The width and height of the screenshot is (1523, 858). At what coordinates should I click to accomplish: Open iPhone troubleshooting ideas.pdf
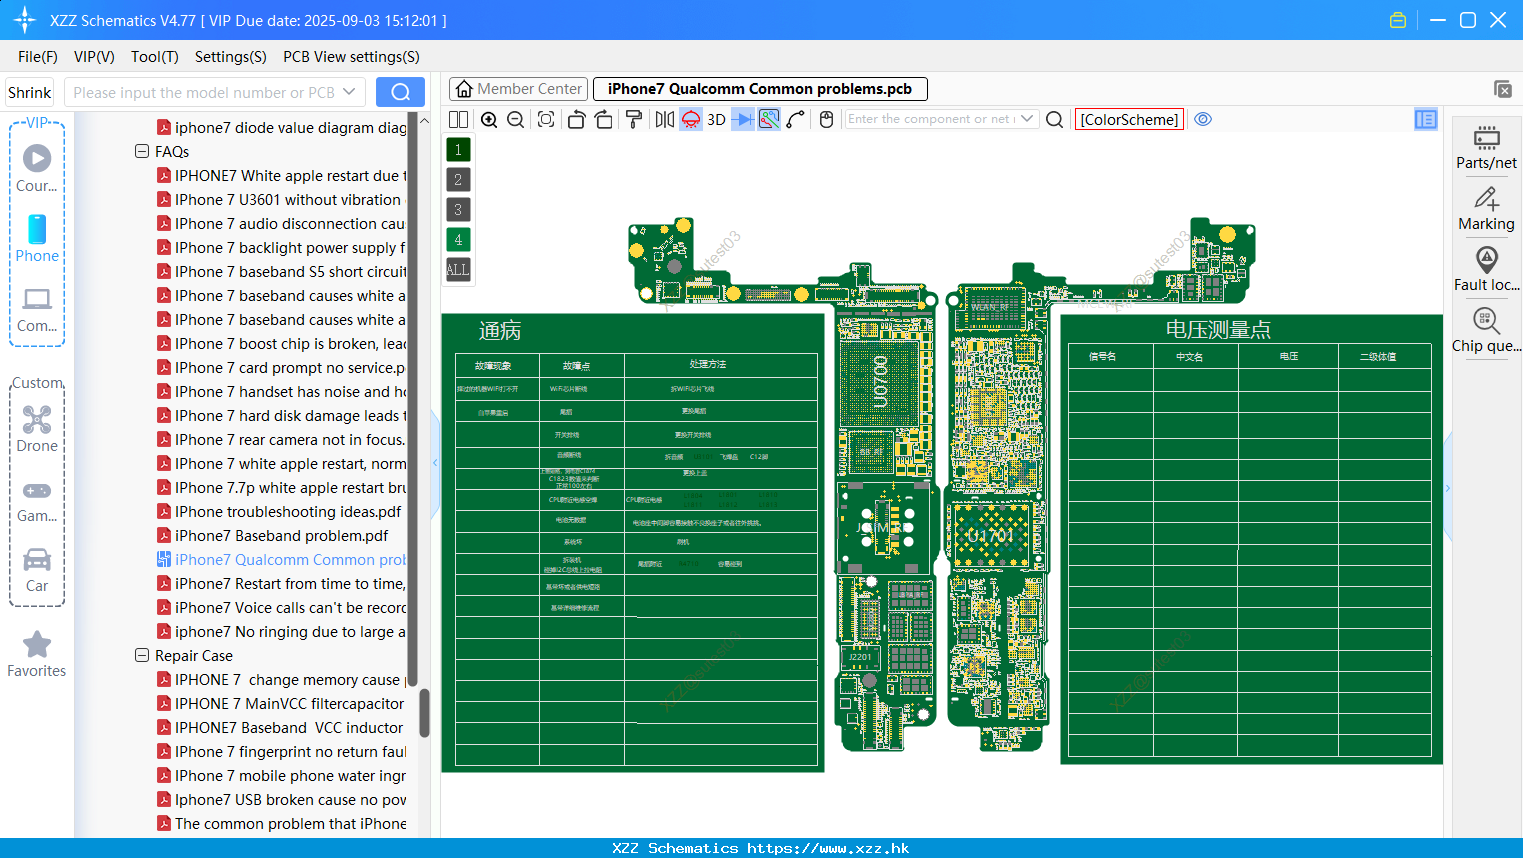tap(288, 512)
